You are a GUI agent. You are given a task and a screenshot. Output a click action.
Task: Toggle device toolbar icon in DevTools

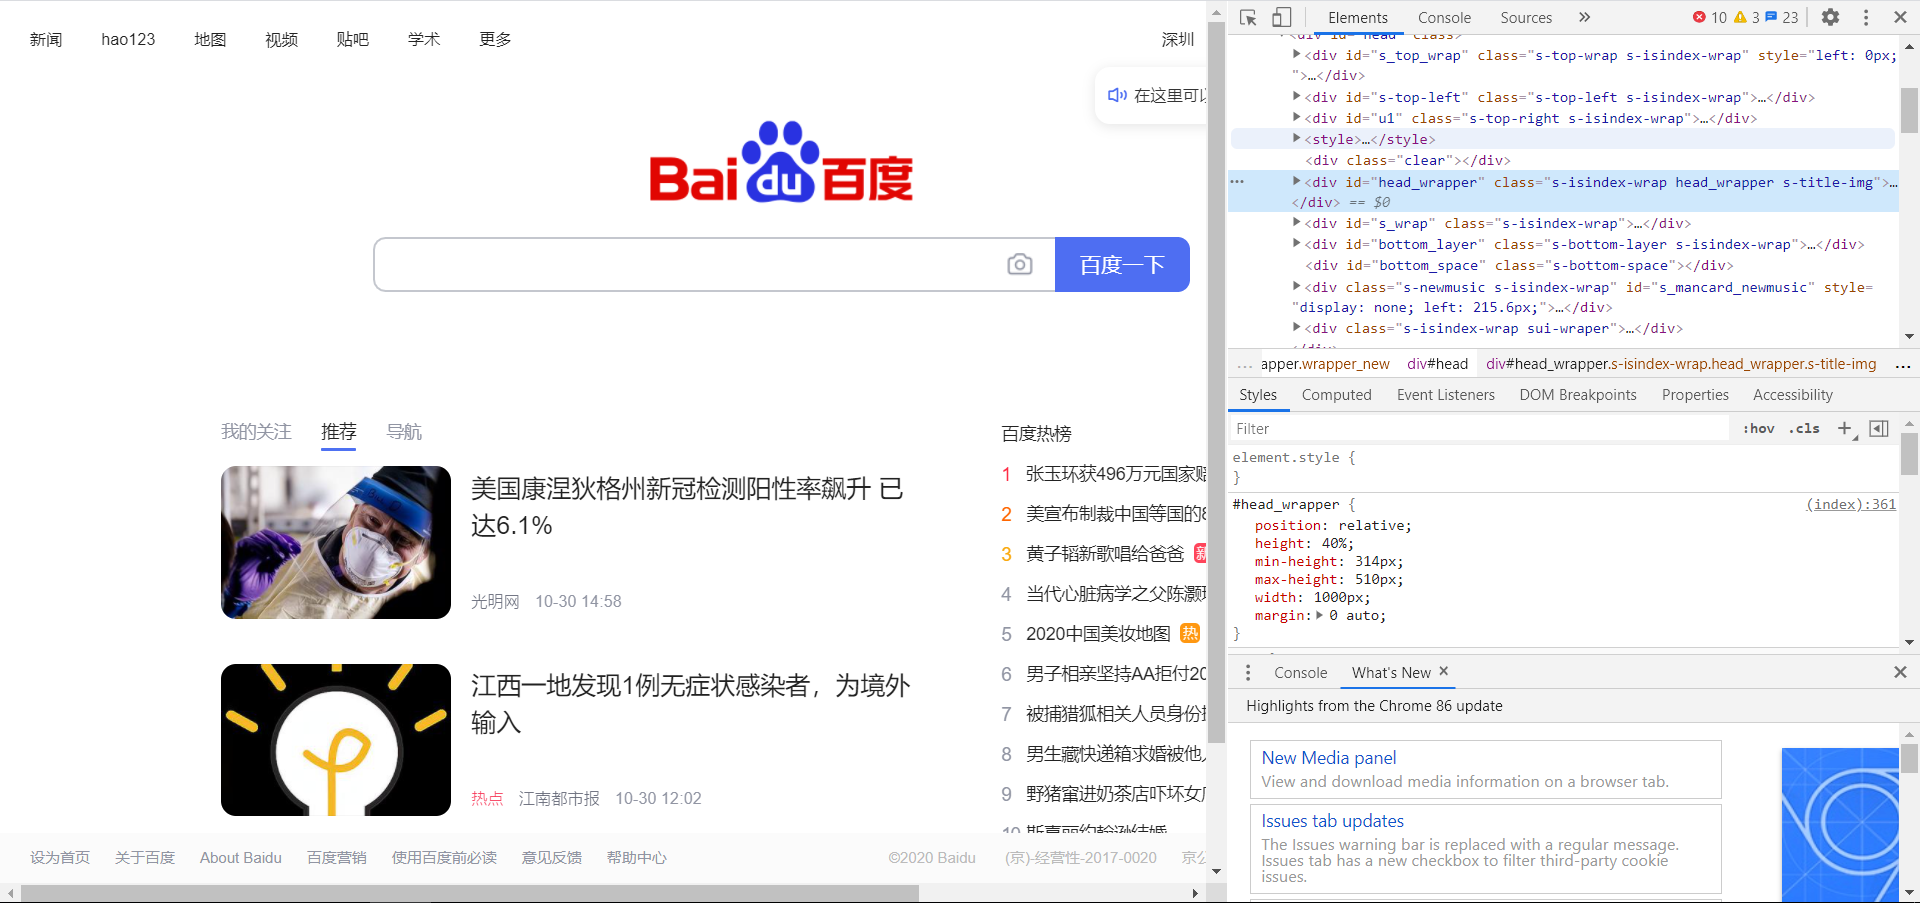pos(1281,17)
